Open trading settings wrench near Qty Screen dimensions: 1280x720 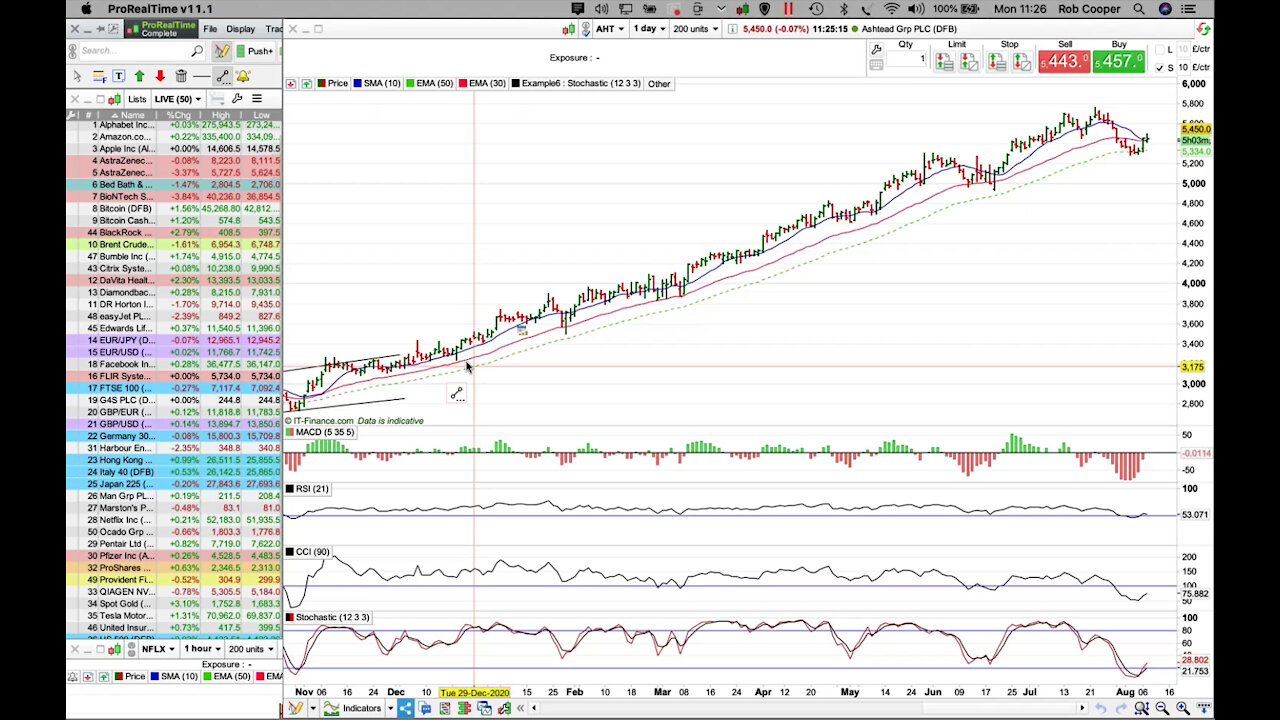(876, 49)
